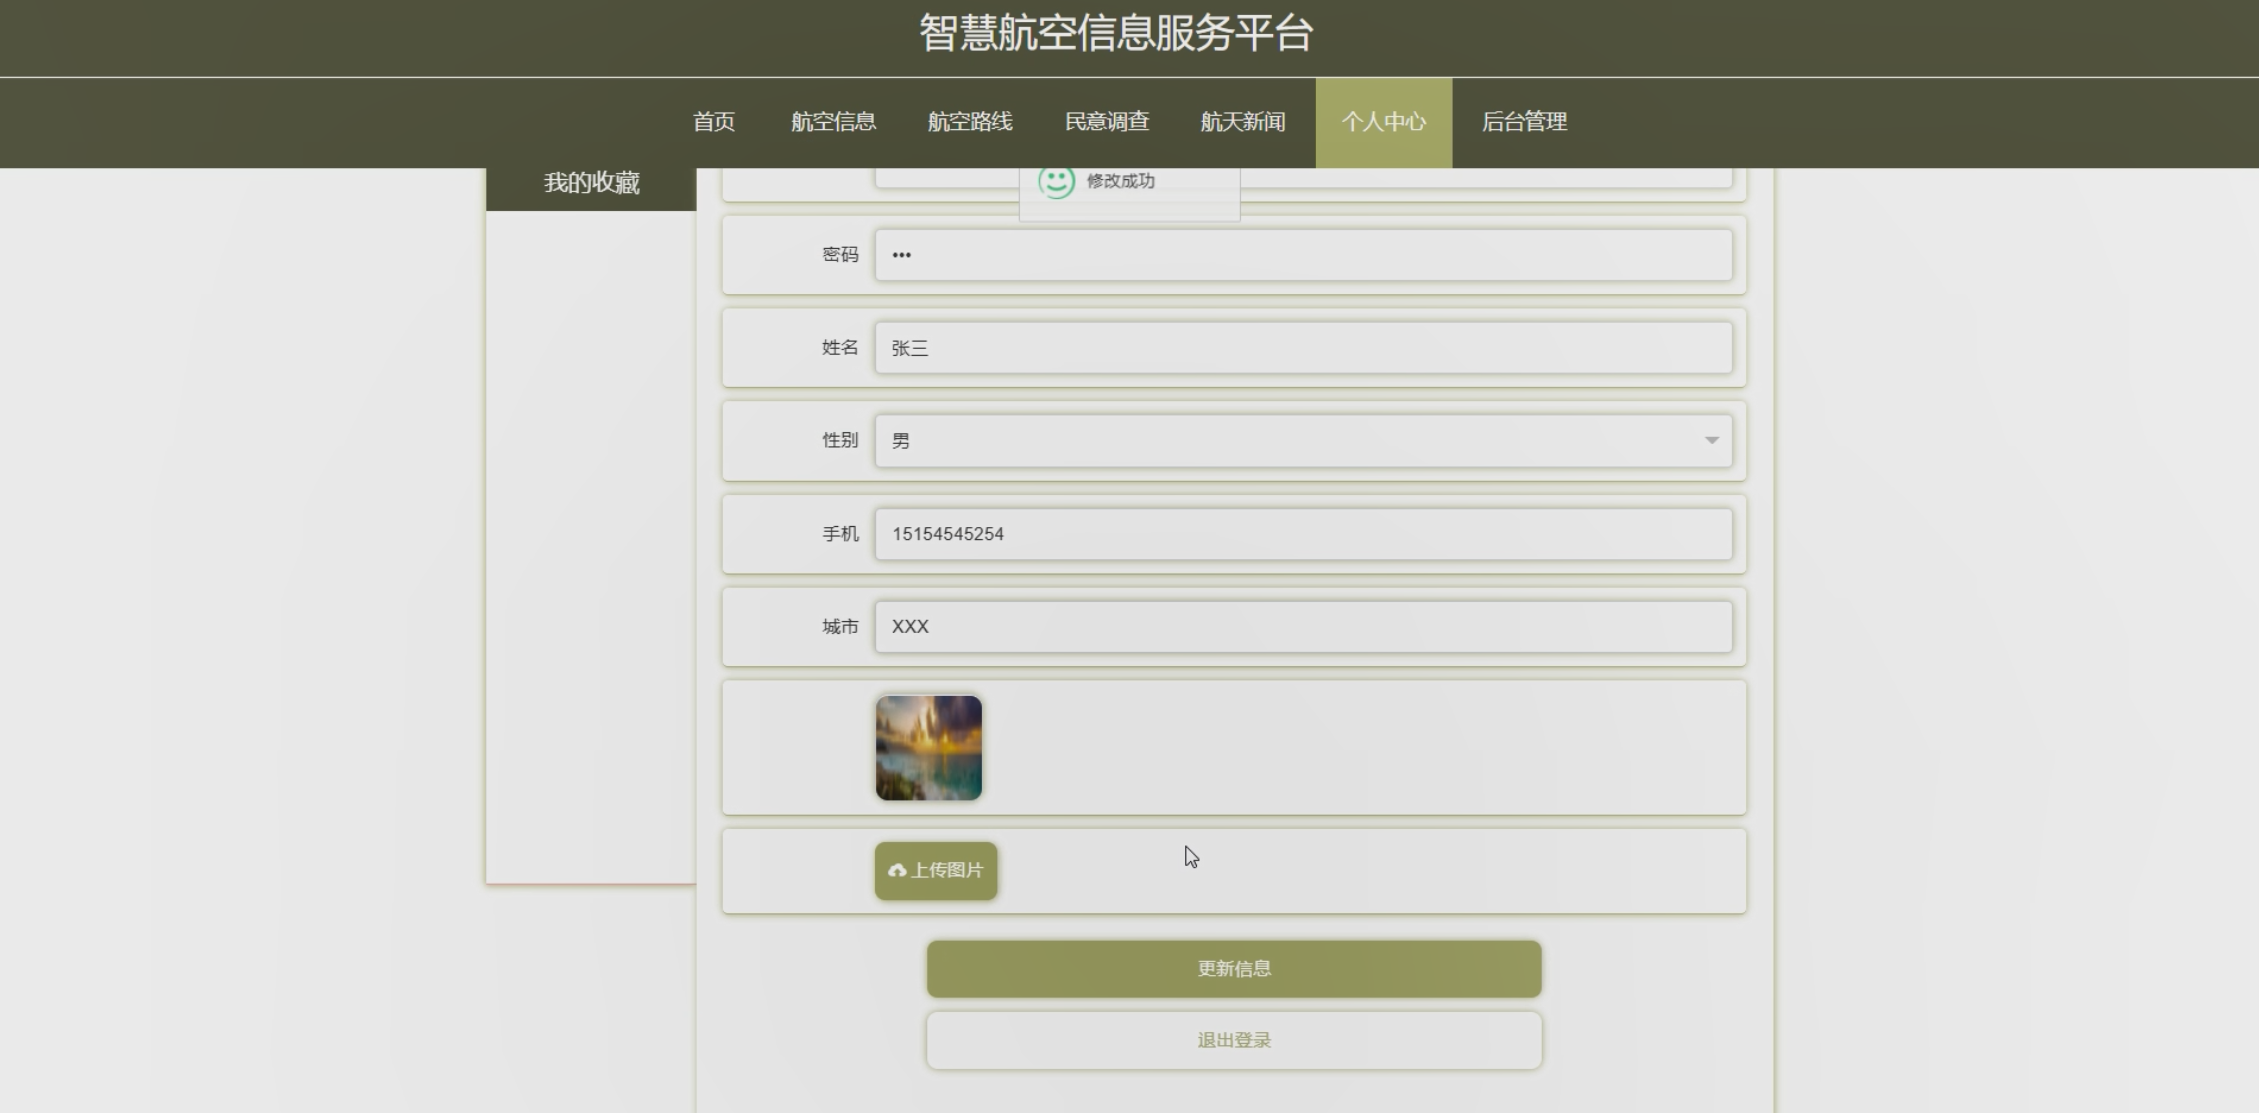Expand the 性别 dropdown arrow
This screenshot has width=2259, height=1113.
pos(1711,441)
